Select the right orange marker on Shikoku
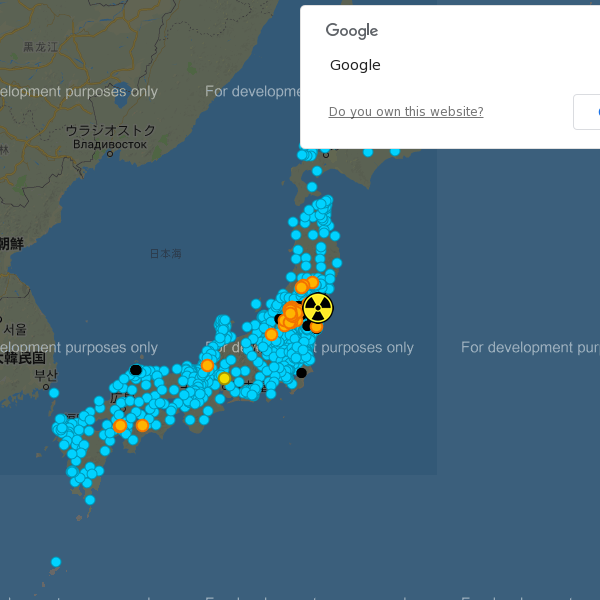This screenshot has width=600, height=600. tap(142, 425)
